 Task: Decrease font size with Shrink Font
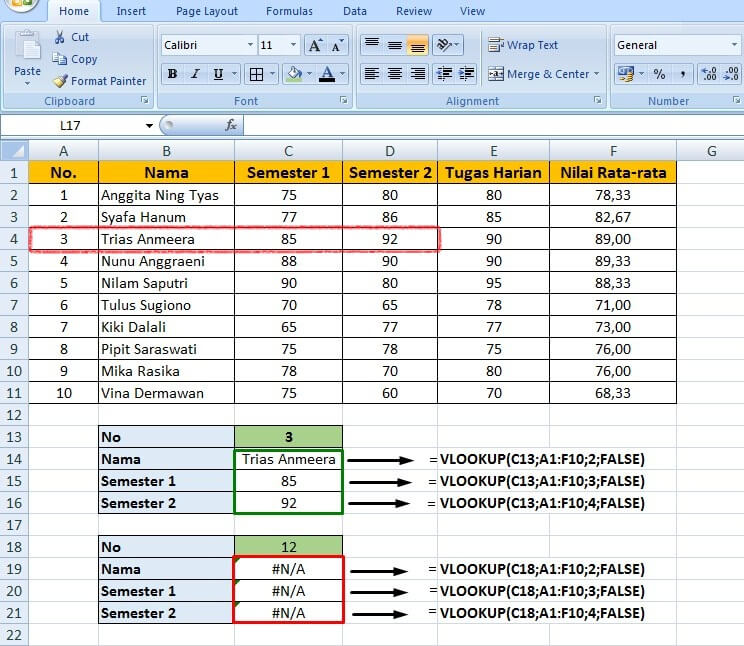(337, 46)
